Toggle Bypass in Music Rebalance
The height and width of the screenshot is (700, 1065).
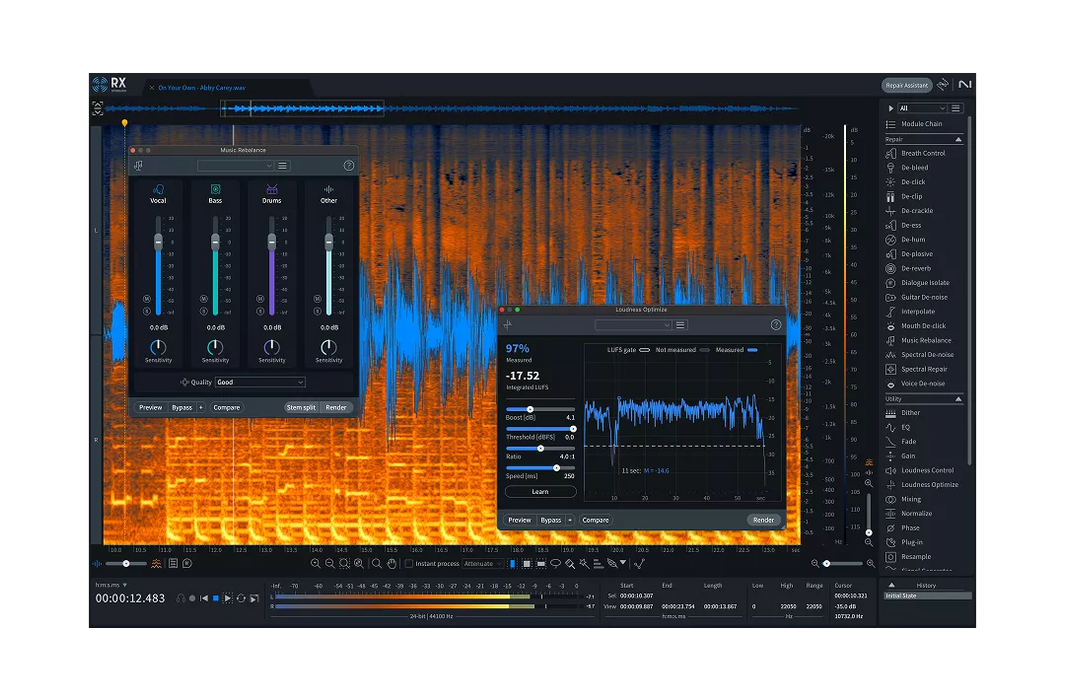tap(184, 407)
